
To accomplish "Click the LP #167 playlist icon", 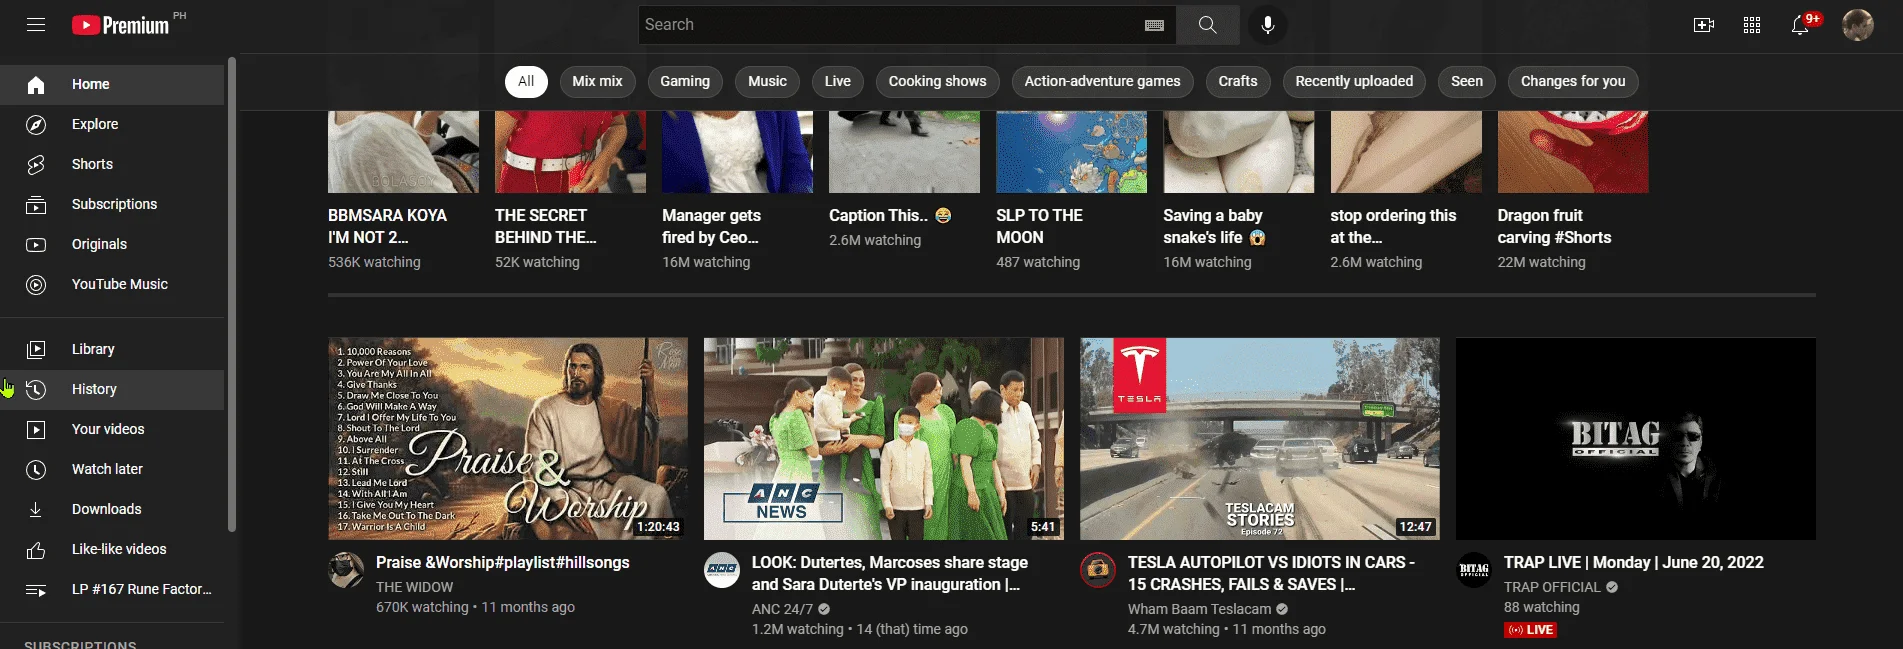I will pyautogui.click(x=36, y=589).
